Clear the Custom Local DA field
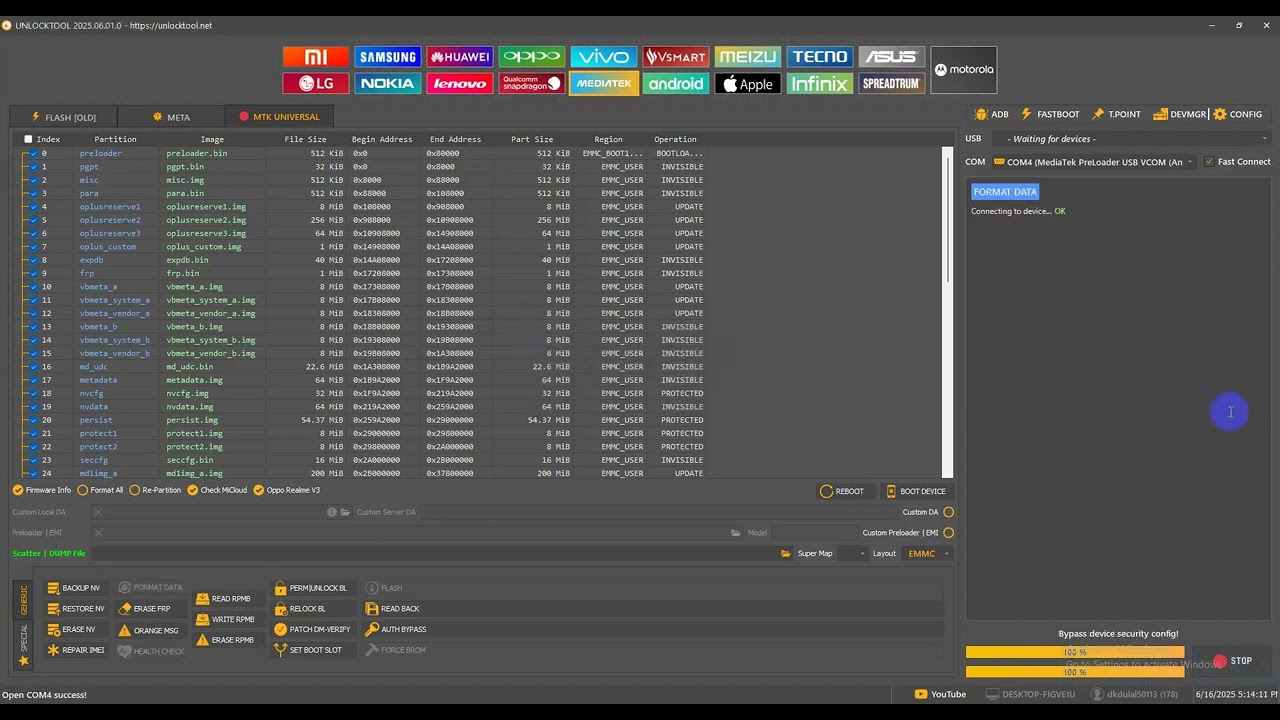This screenshot has width=1280, height=720. point(98,512)
